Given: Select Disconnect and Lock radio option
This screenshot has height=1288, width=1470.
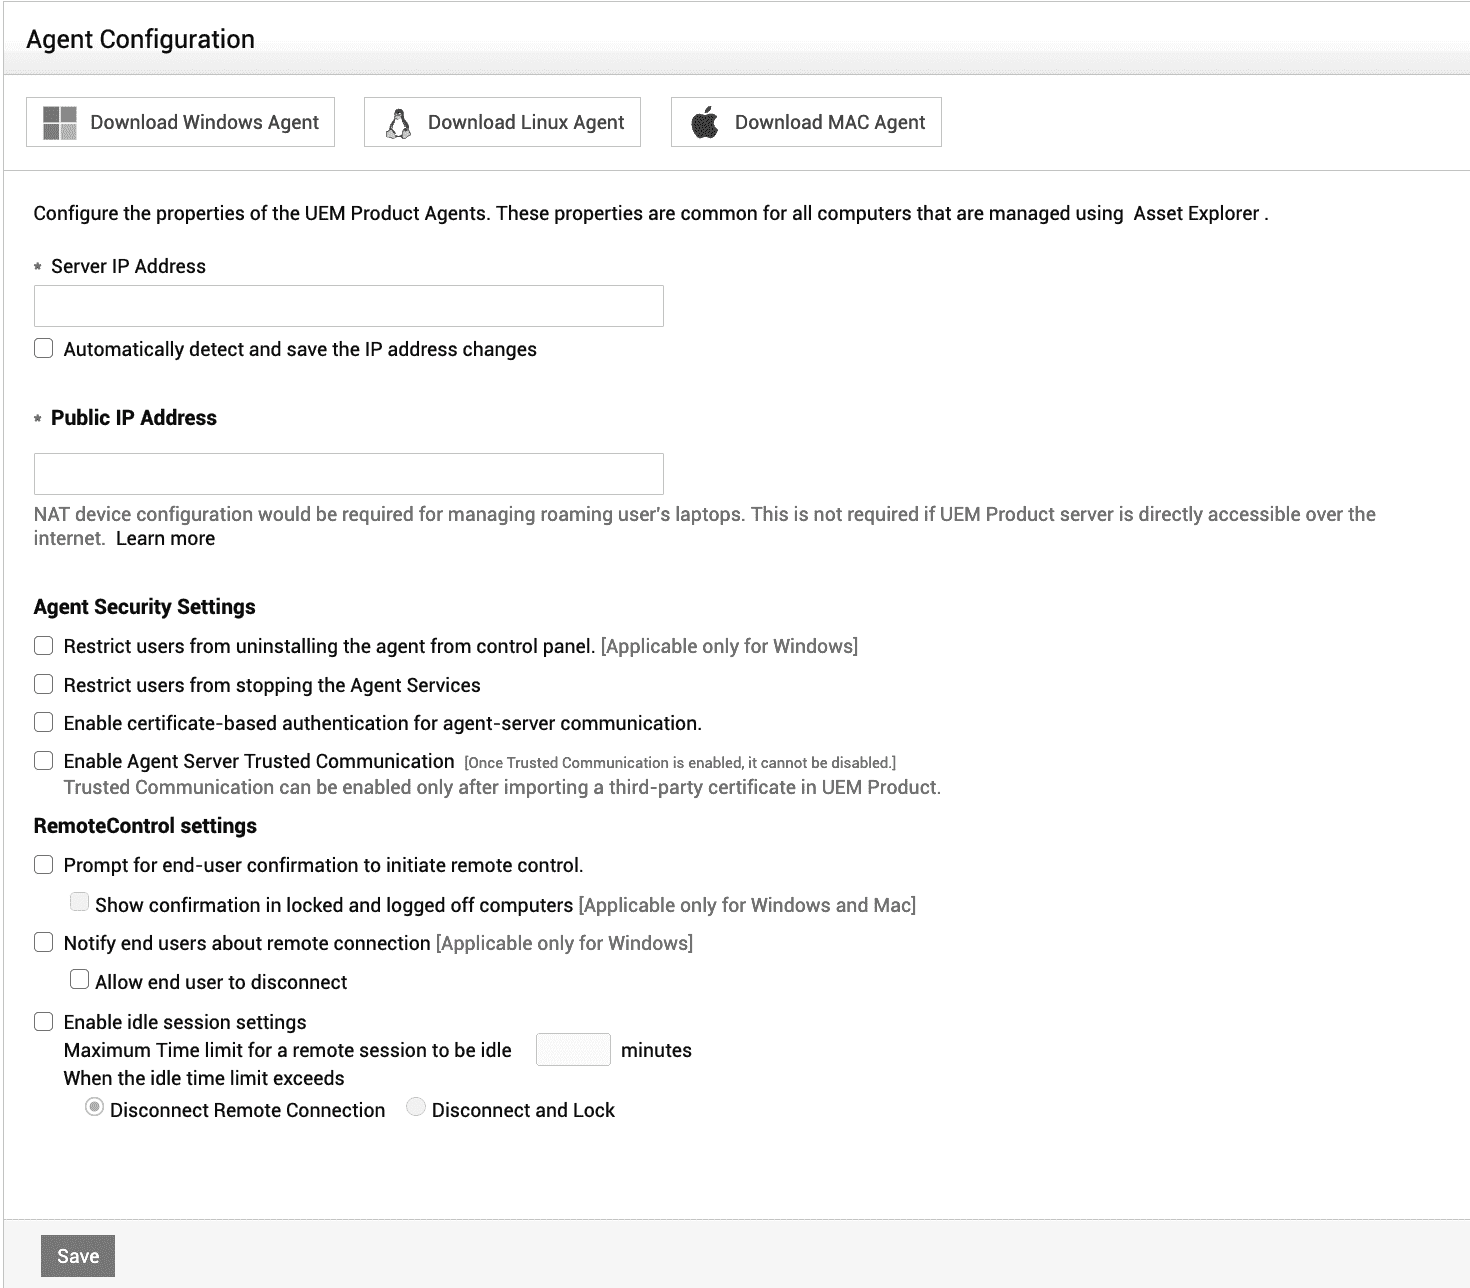Looking at the screenshot, I should 416,1108.
